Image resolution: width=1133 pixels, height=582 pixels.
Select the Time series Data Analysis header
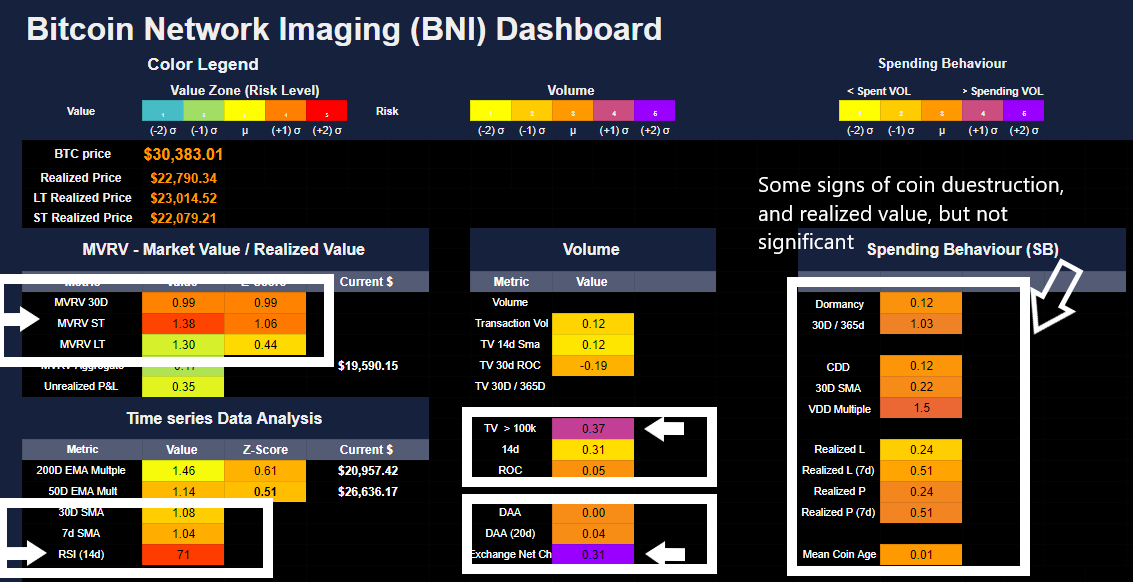pyautogui.click(x=224, y=418)
